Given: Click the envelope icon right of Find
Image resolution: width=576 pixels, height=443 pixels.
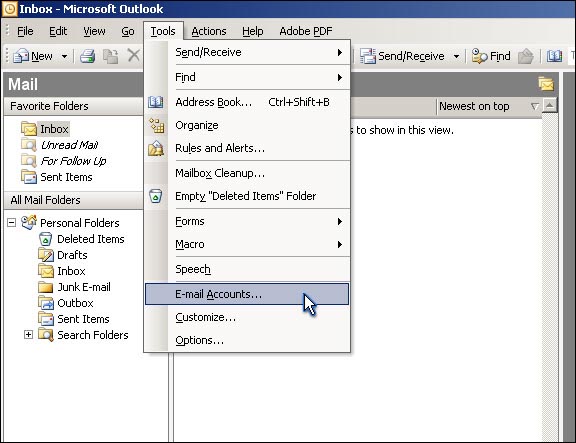Looking at the screenshot, I should click(x=526, y=56).
